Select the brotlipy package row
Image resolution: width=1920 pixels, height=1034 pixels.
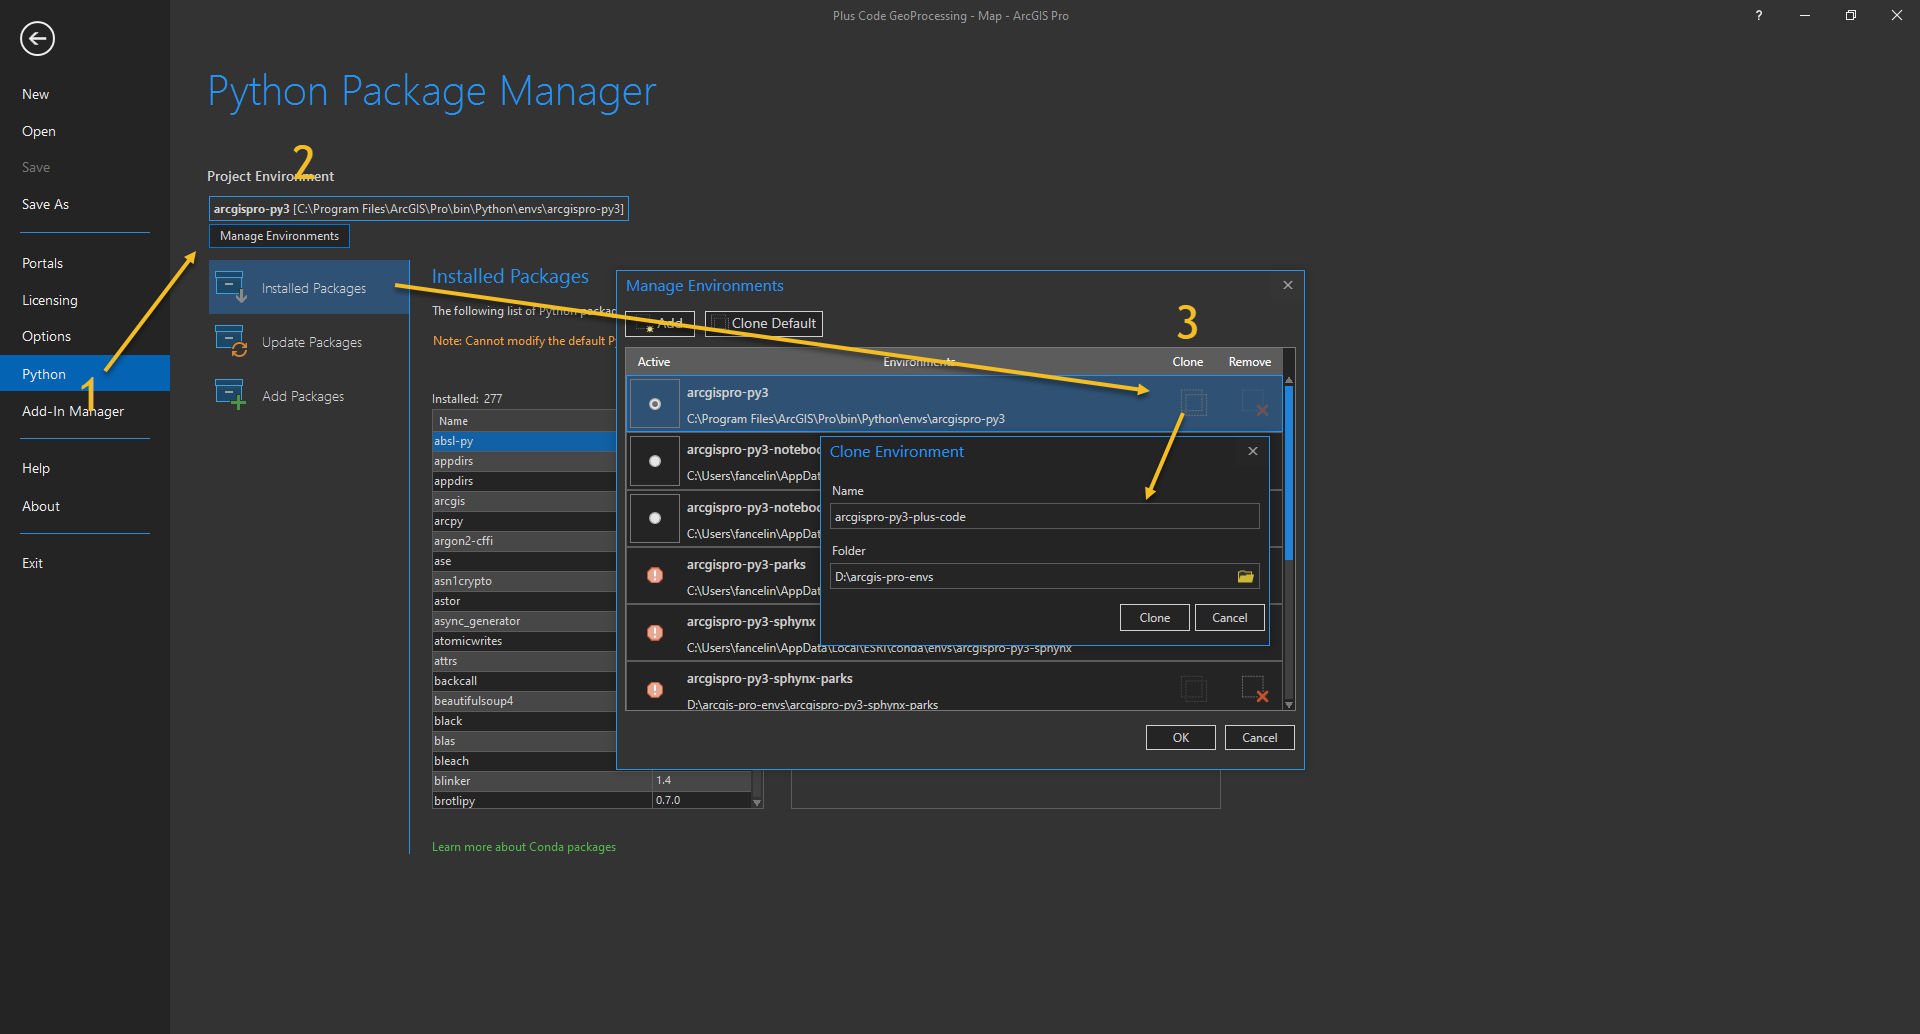pos(591,801)
